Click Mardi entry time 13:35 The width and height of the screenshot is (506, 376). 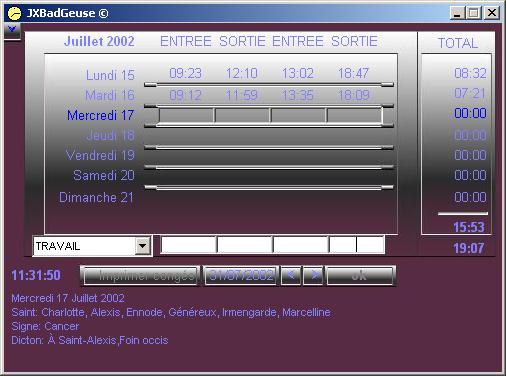(x=298, y=95)
